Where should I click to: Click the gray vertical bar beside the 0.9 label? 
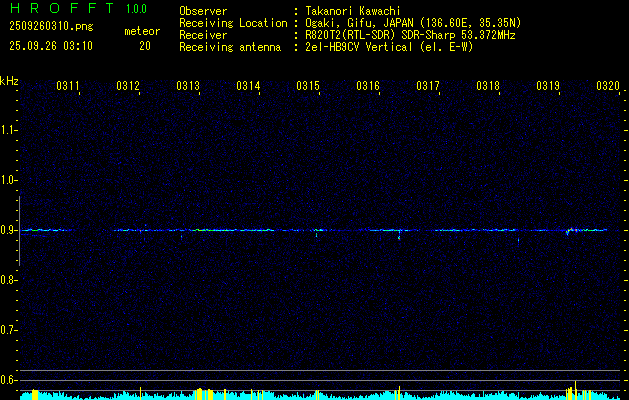click(x=19, y=231)
